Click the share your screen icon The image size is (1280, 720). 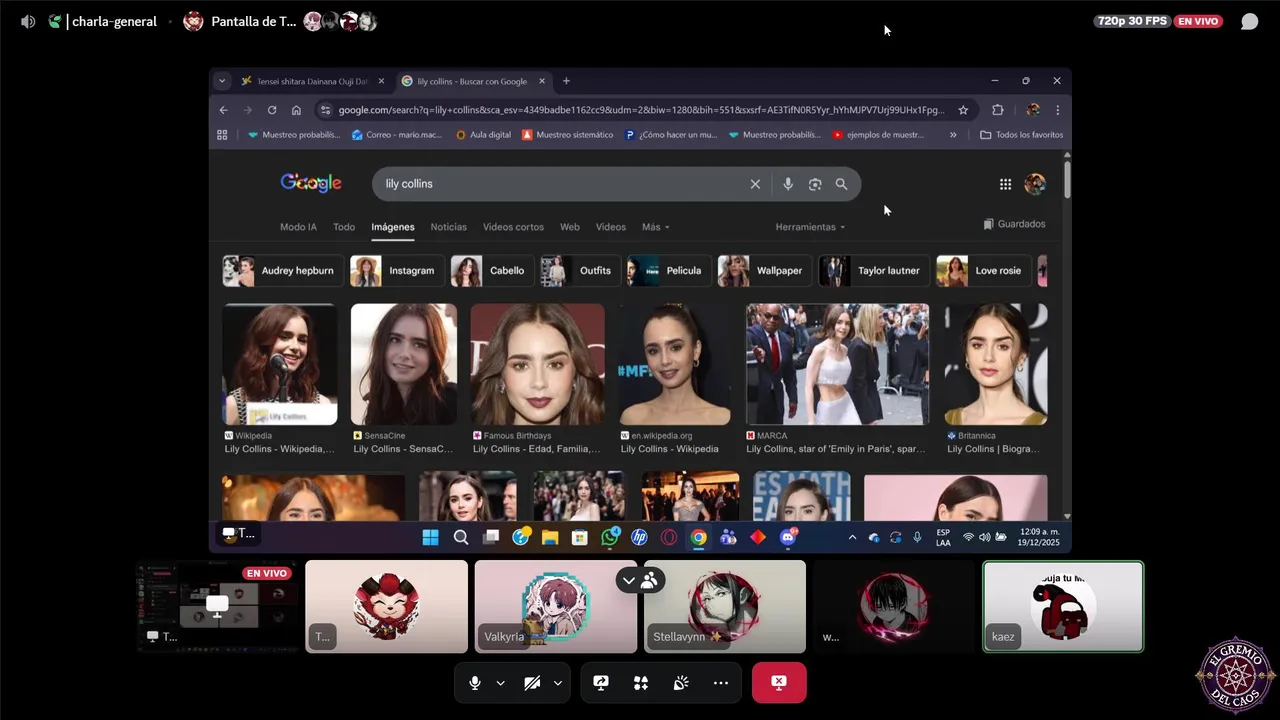tap(601, 683)
